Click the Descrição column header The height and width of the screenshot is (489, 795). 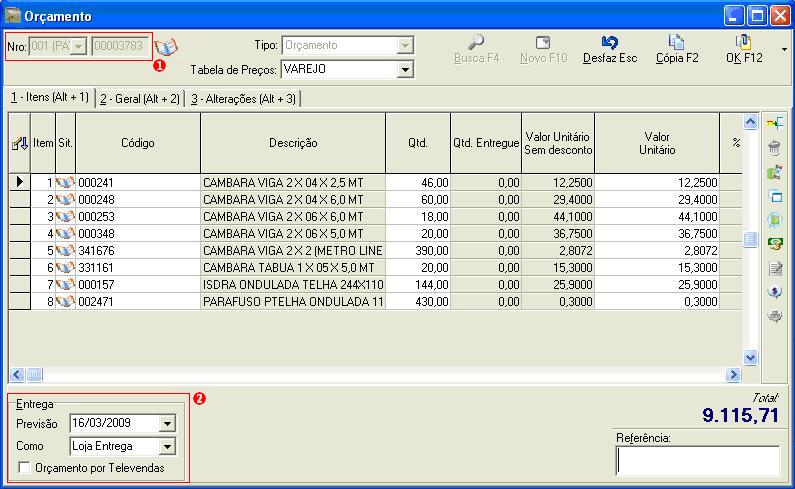coord(293,144)
